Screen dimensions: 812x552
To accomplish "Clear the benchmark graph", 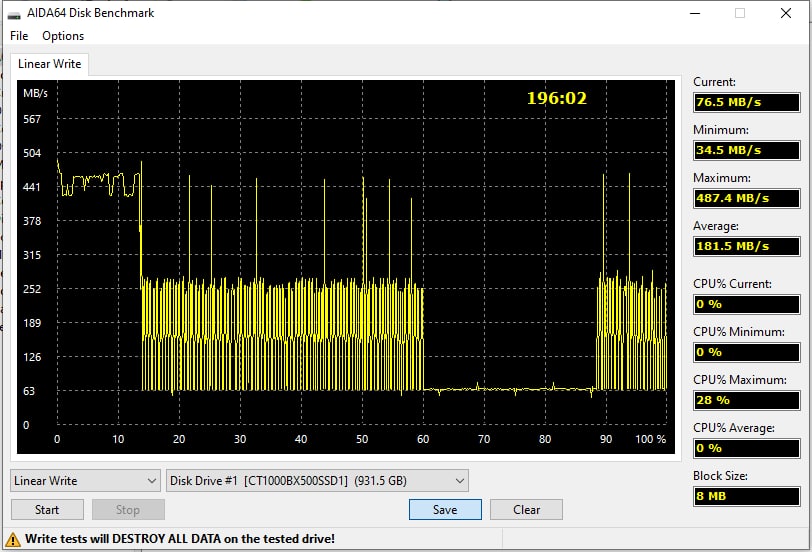I will (526, 510).
